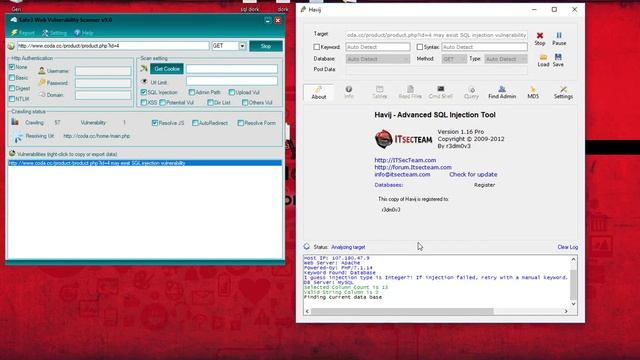Toggle the None authentication checkbox
The height and width of the screenshot is (360, 640).
click(12, 67)
